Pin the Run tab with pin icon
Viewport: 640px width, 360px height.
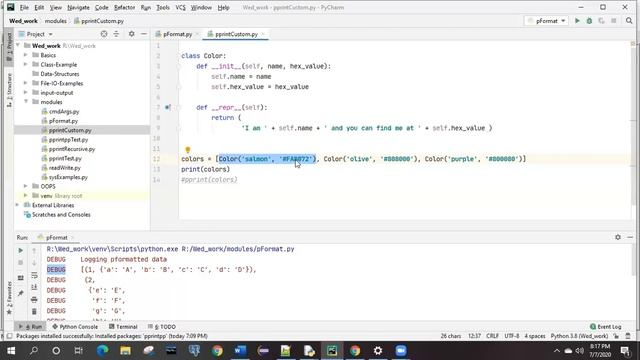[x=20, y=293]
